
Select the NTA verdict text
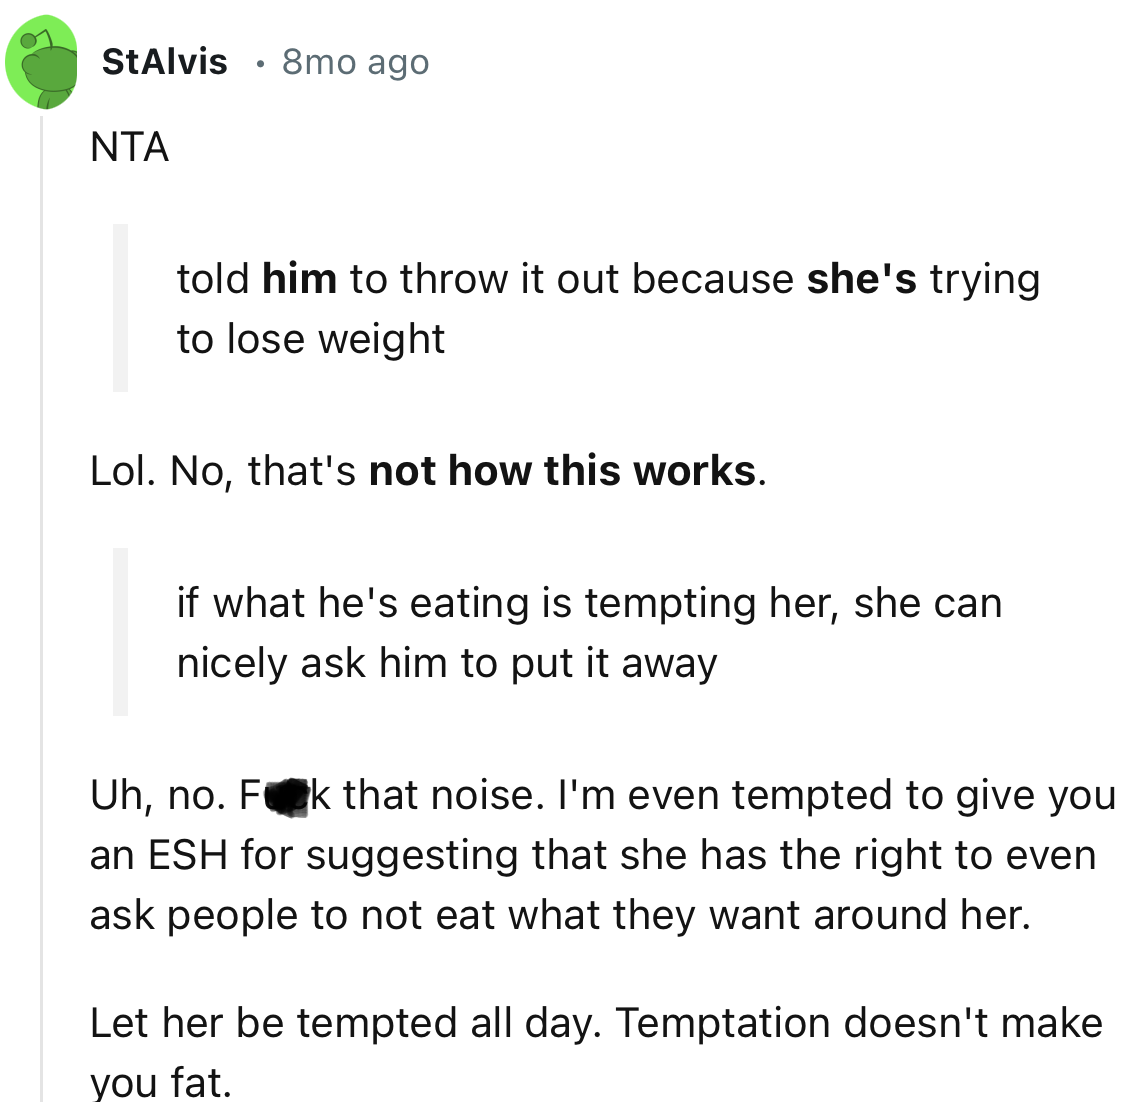click(x=131, y=148)
